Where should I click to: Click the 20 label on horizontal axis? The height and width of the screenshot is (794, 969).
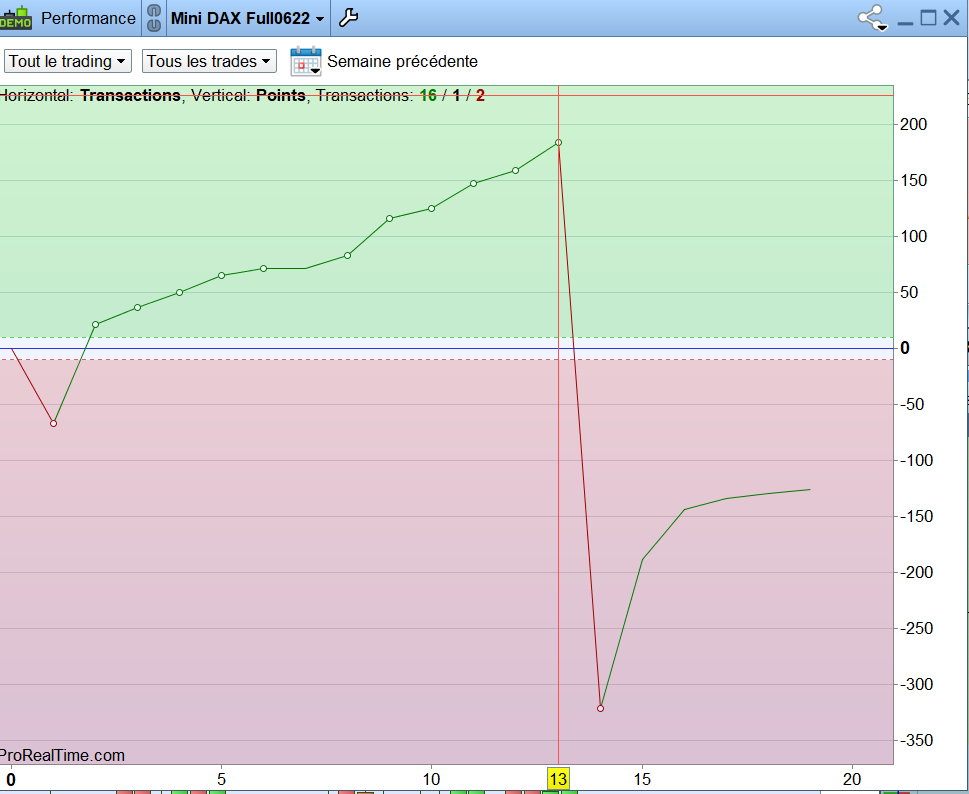[x=852, y=779]
